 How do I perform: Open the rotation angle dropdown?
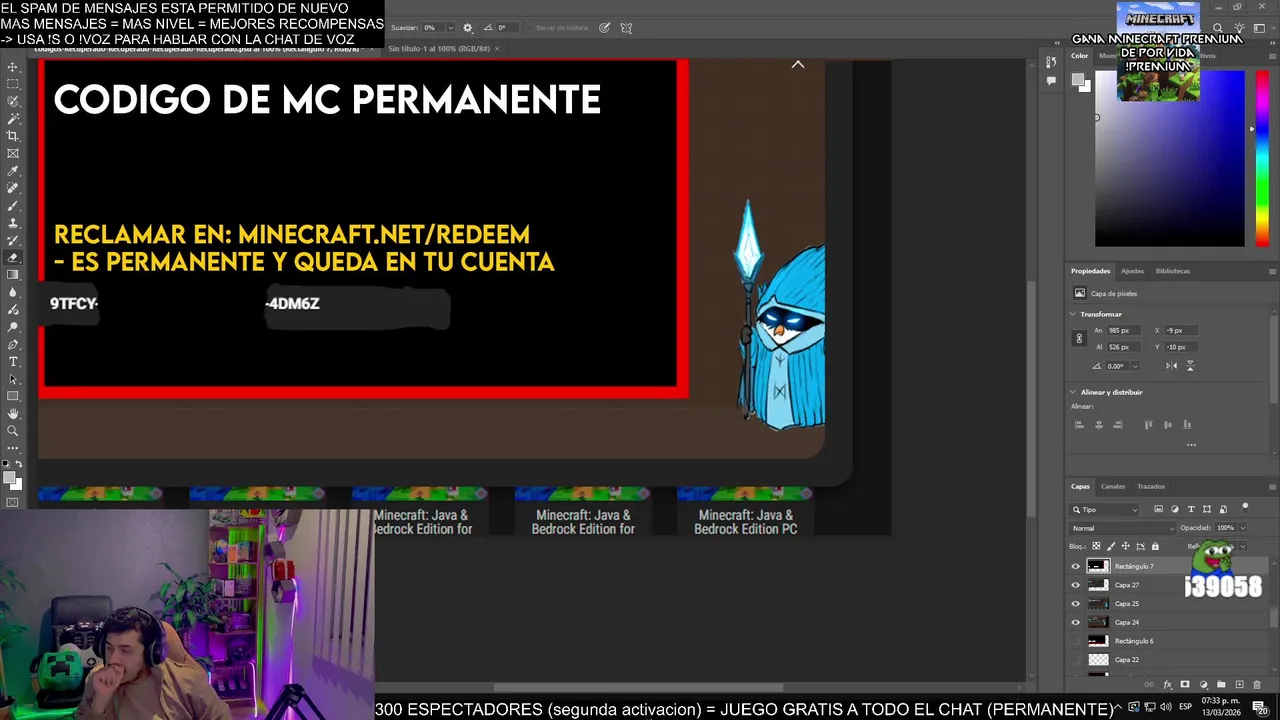click(1135, 366)
